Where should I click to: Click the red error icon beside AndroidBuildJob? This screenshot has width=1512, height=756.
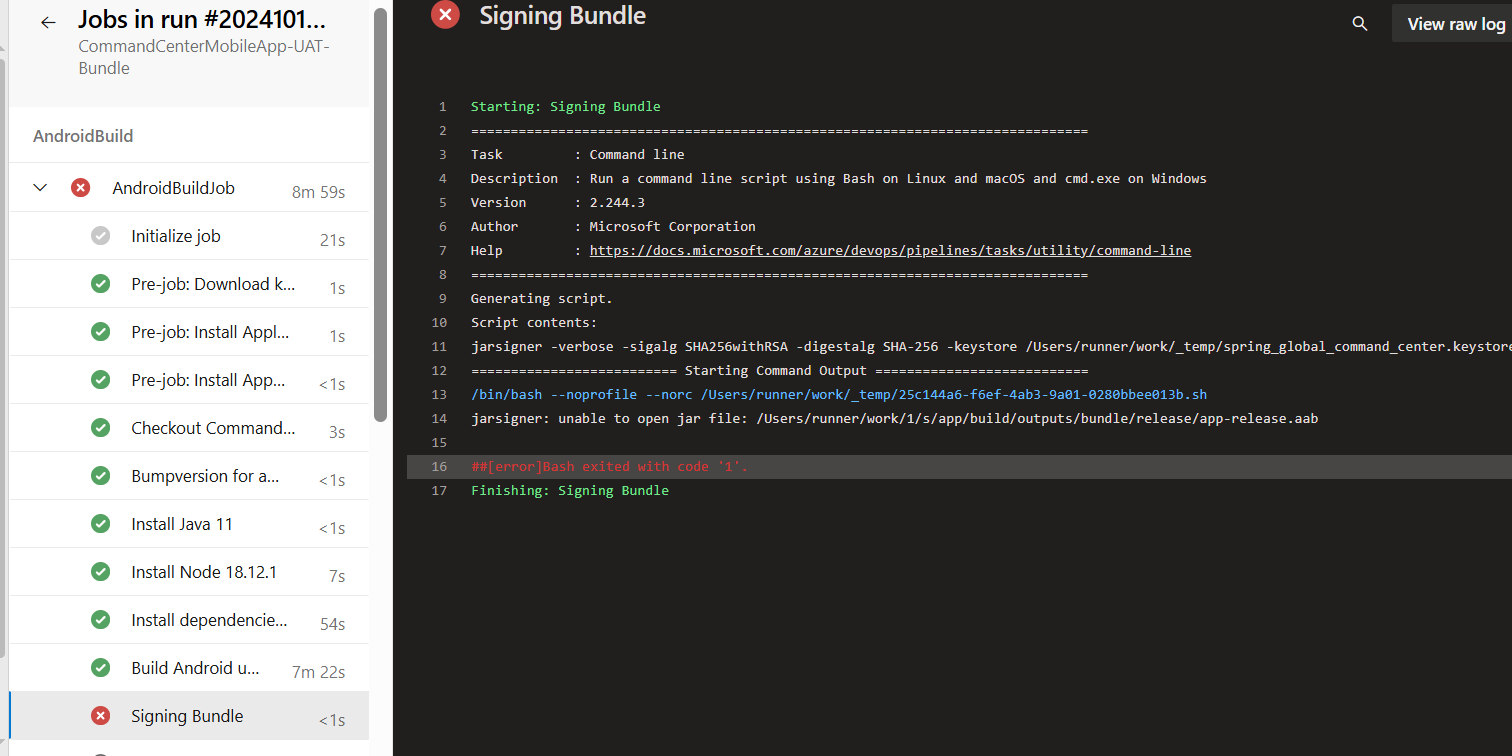[x=80, y=187]
